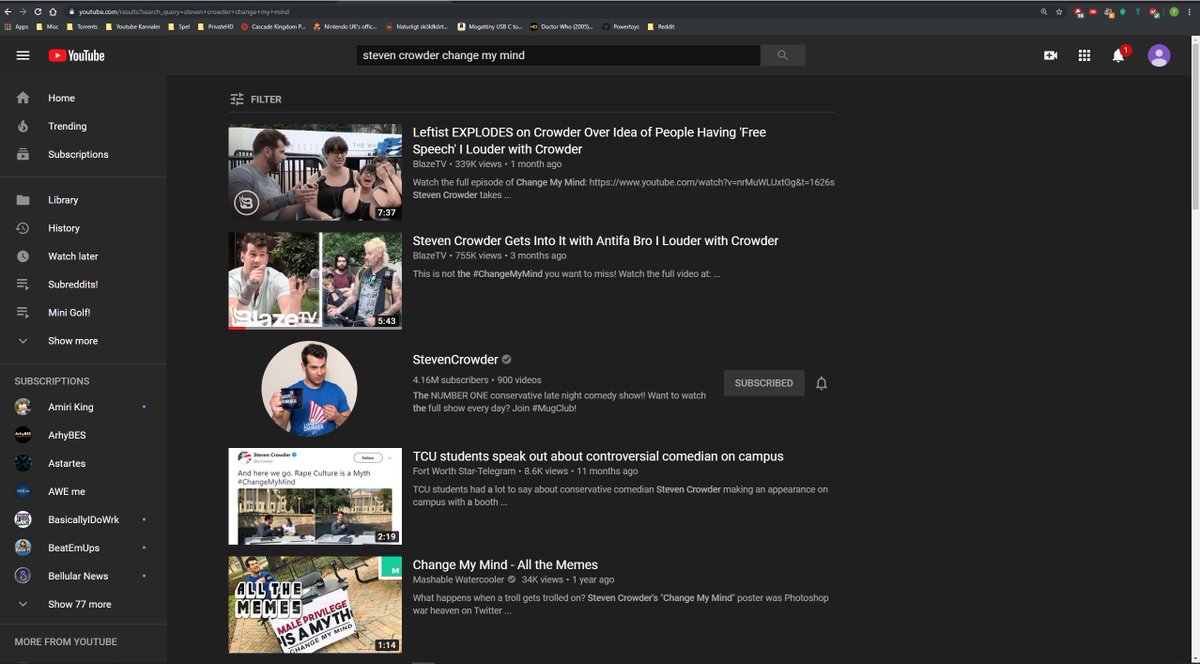1200x664 pixels.
Task: Click the browser home button
Action: click(52, 11)
